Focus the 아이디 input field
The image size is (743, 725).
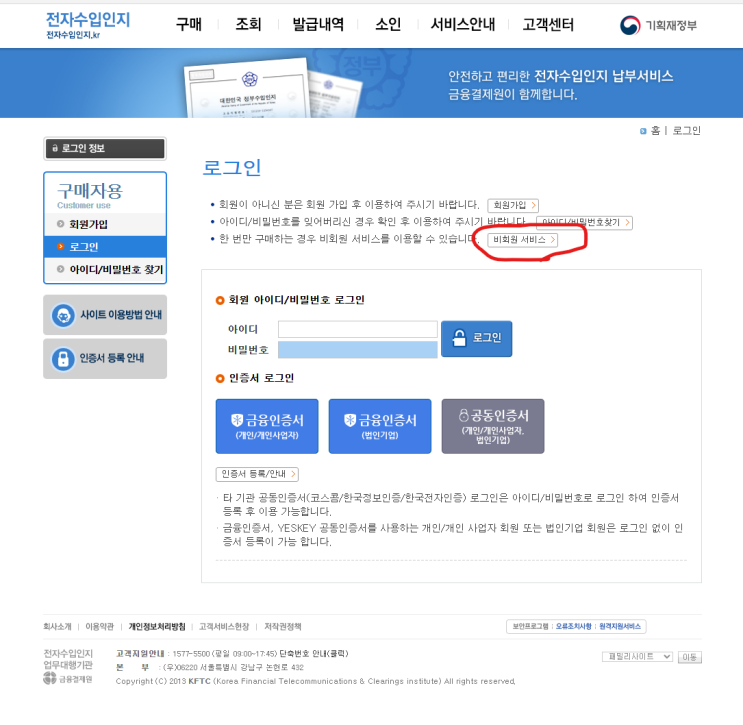pos(358,329)
